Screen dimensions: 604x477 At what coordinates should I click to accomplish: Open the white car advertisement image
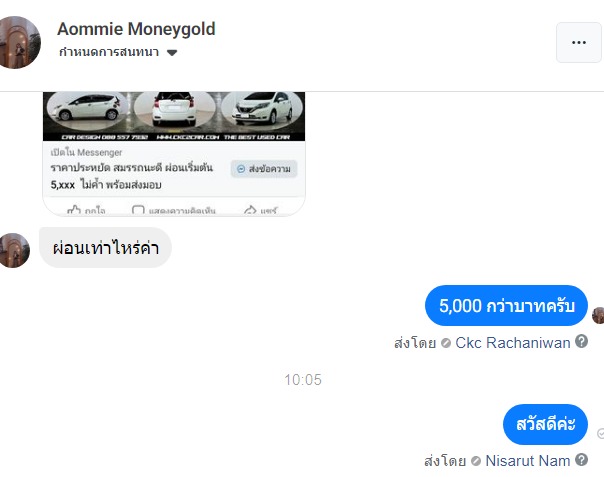(x=174, y=116)
